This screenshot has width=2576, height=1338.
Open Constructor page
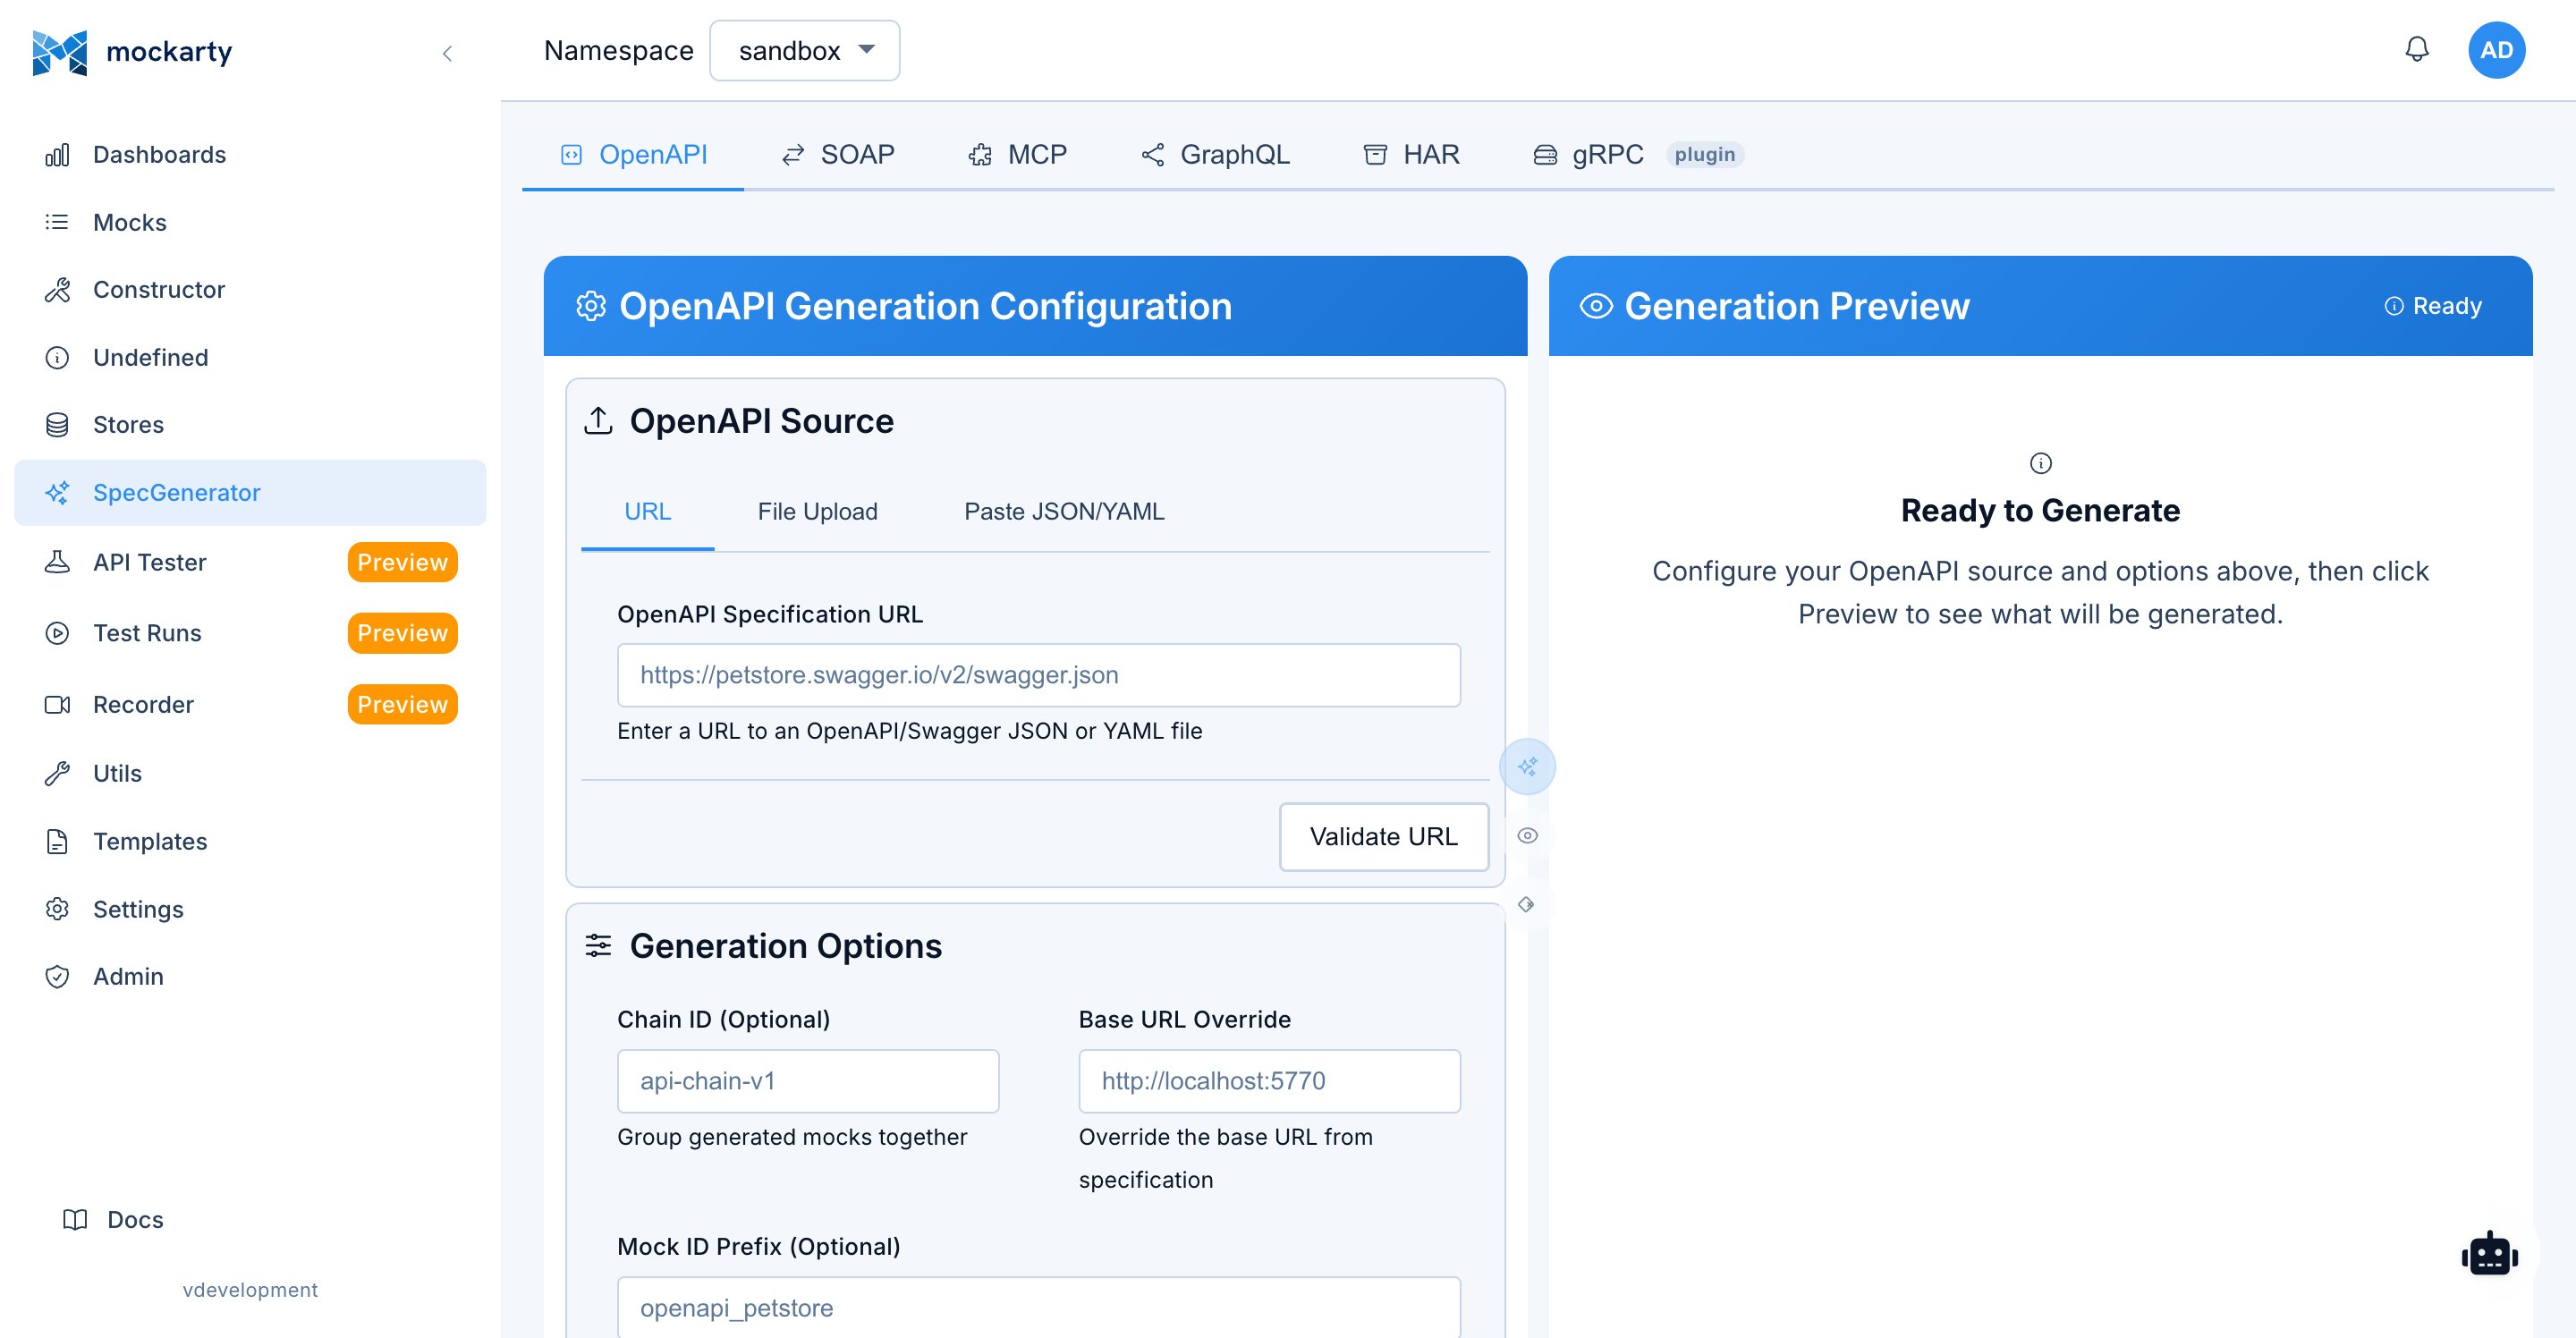(250, 290)
